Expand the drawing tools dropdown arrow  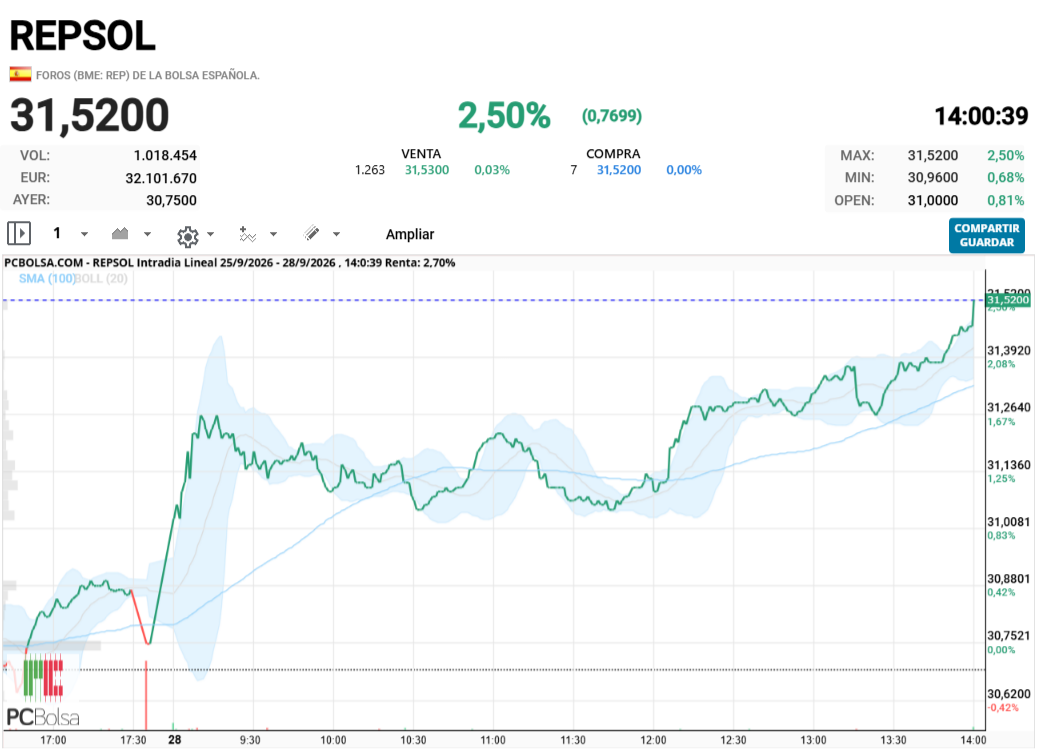pos(336,234)
